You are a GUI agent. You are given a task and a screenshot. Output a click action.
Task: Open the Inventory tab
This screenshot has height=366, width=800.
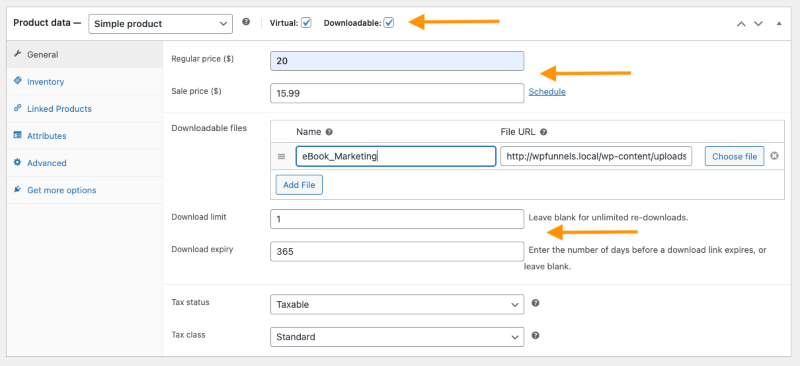(85, 82)
